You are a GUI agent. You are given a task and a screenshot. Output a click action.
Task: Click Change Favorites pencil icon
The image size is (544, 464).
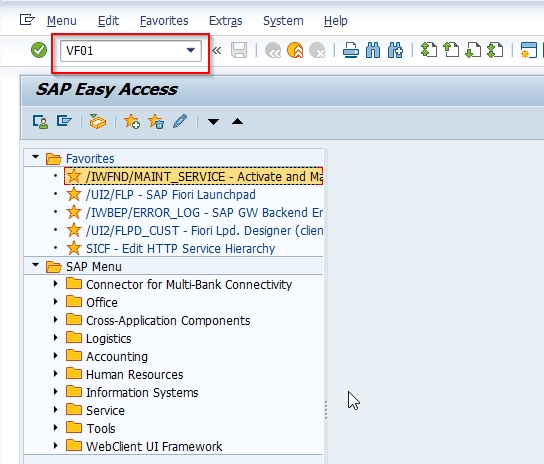(180, 121)
